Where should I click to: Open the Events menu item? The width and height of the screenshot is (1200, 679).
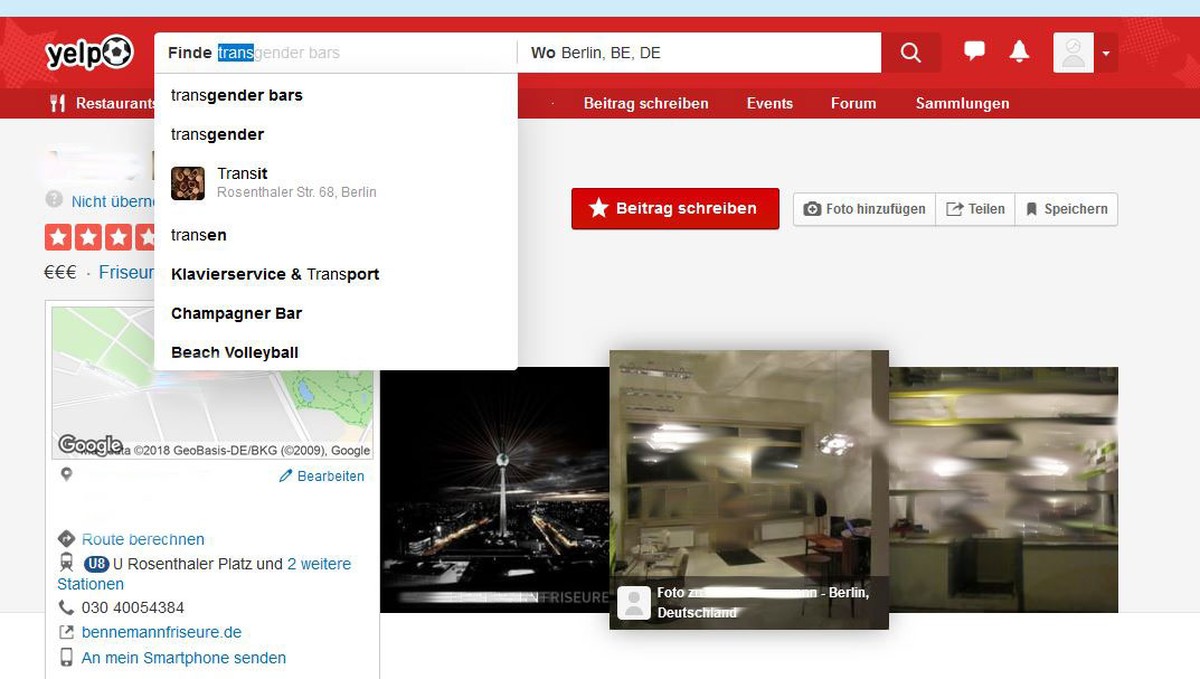[770, 103]
